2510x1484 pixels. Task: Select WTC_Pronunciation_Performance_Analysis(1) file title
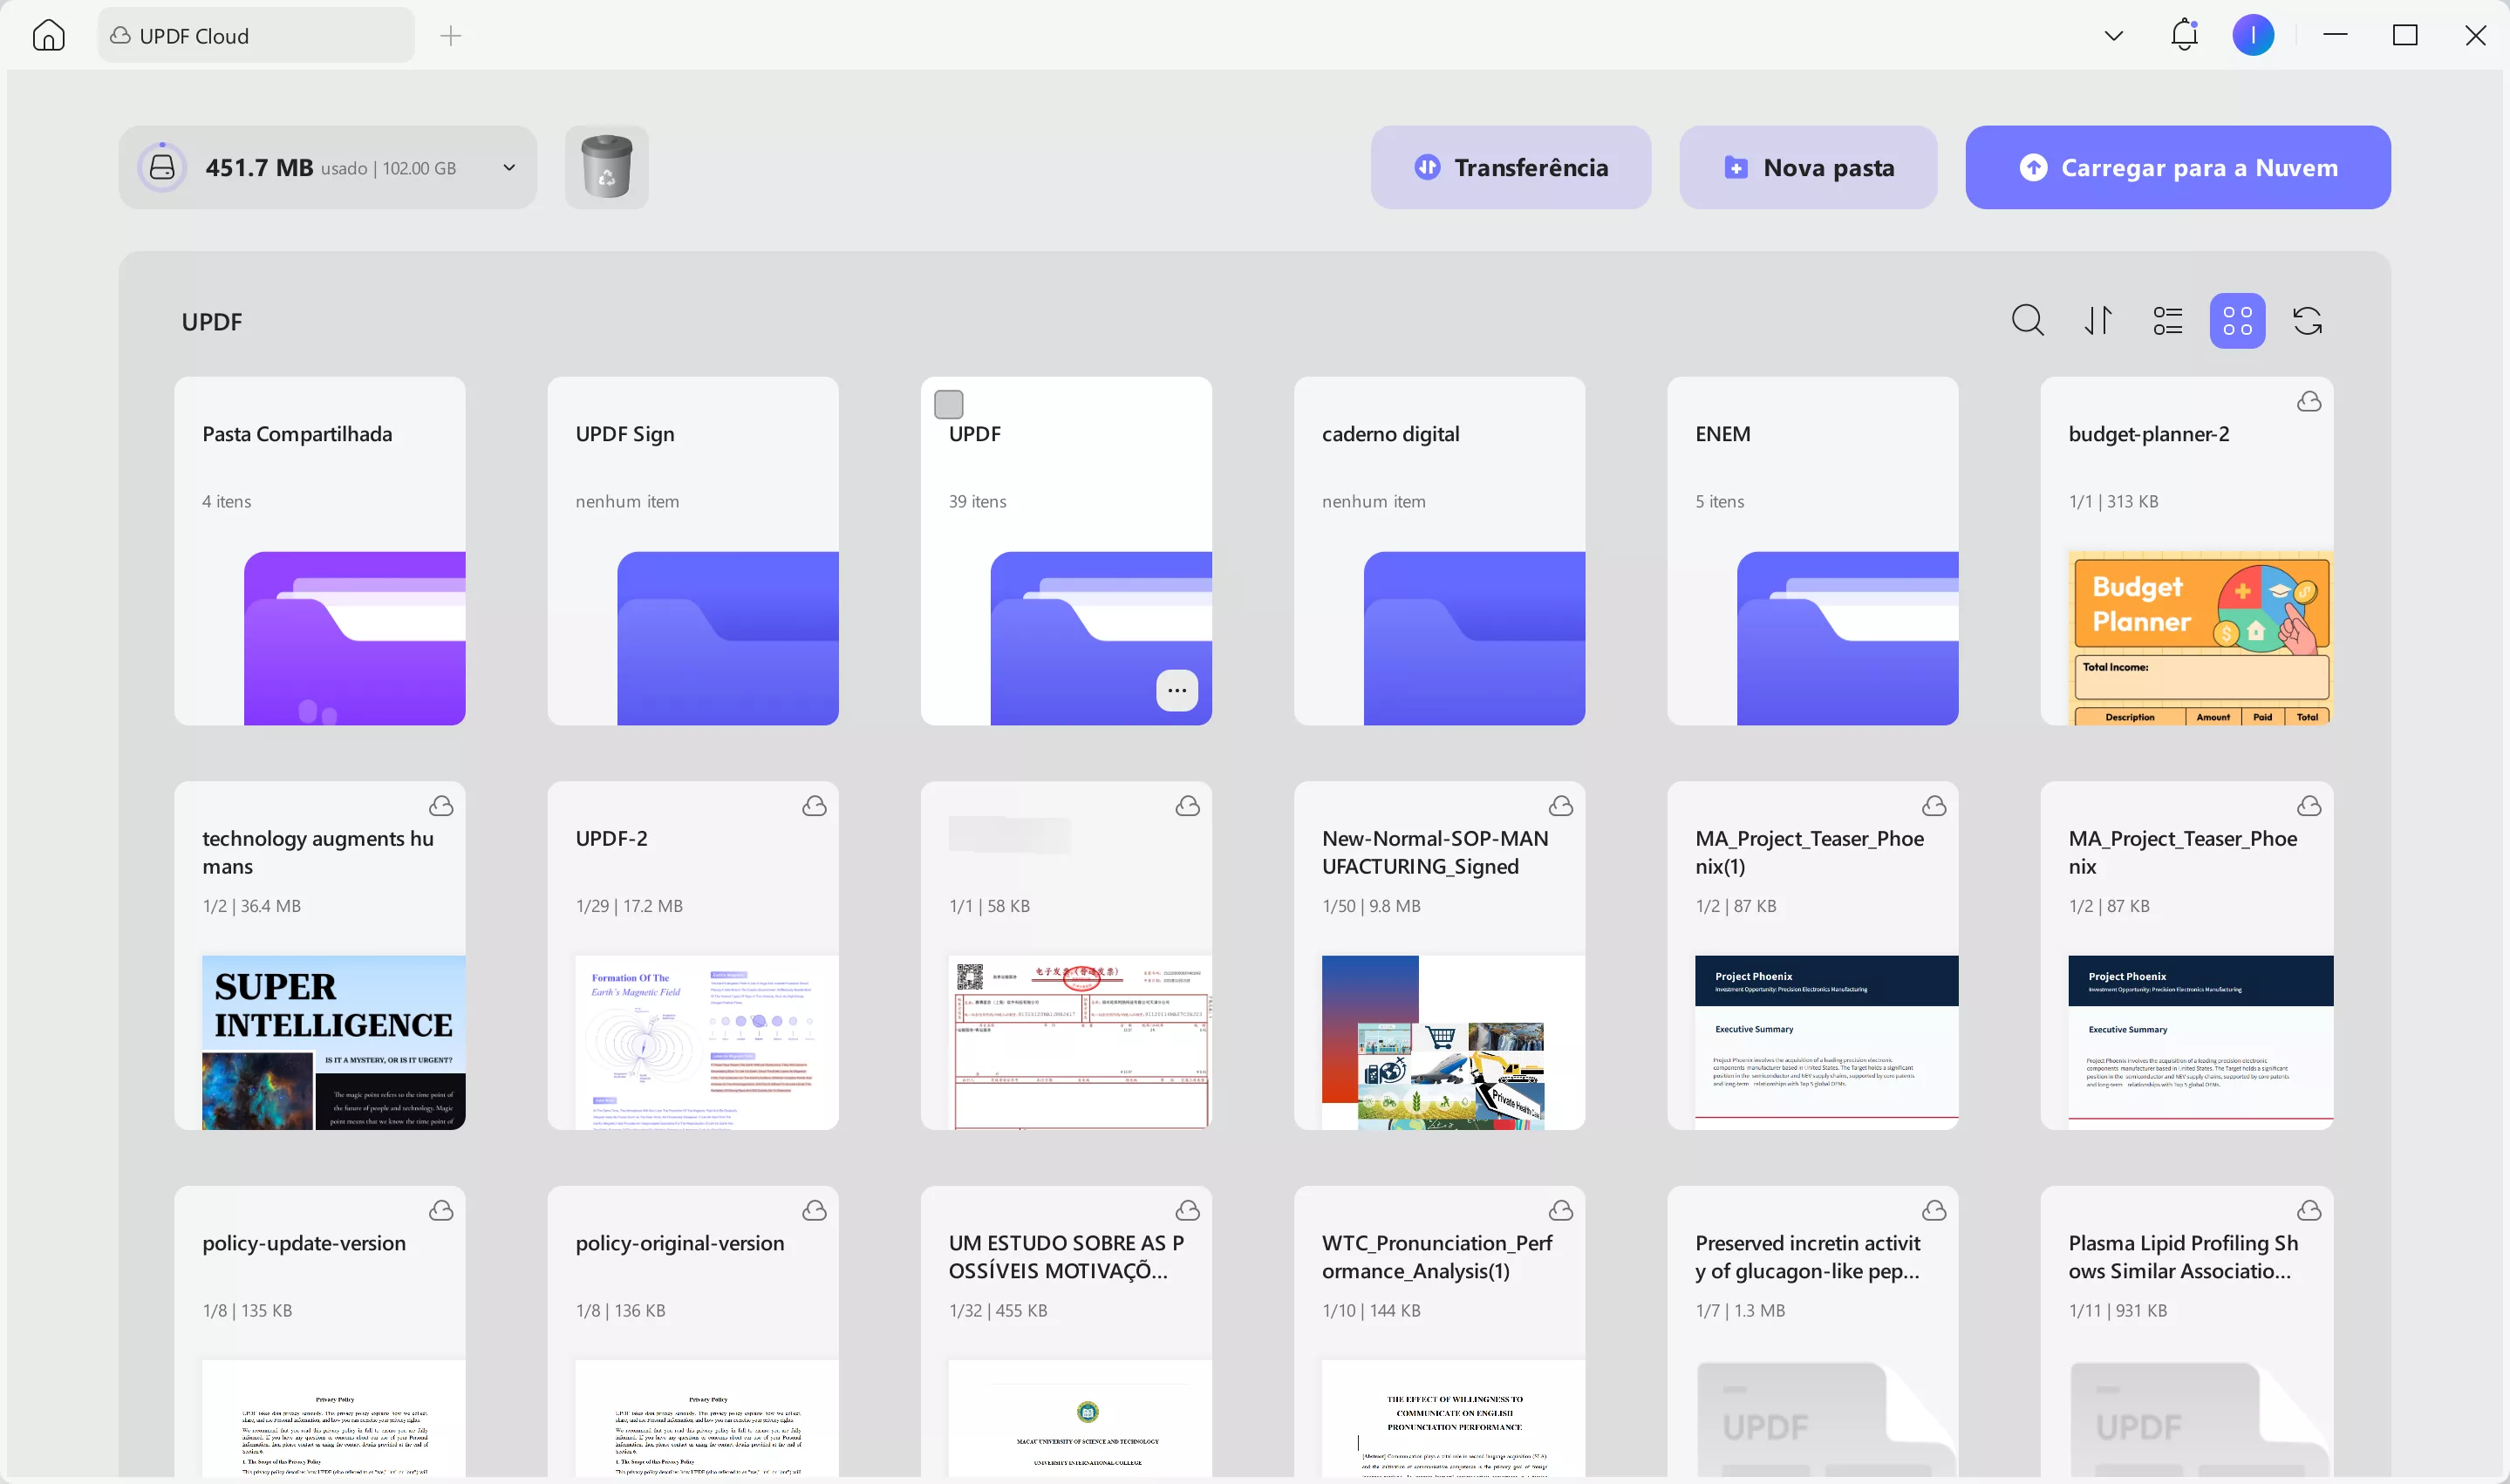[1437, 1257]
